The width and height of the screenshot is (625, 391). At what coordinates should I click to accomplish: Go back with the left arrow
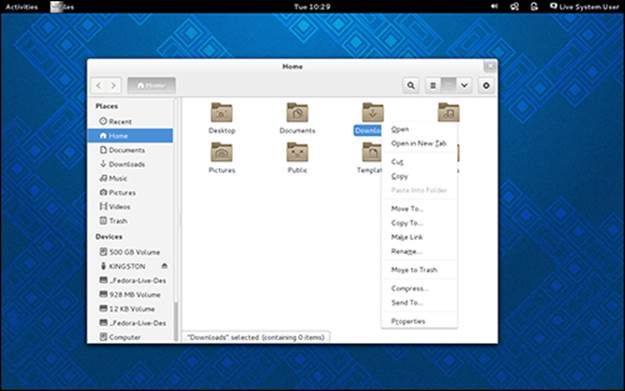coord(99,85)
